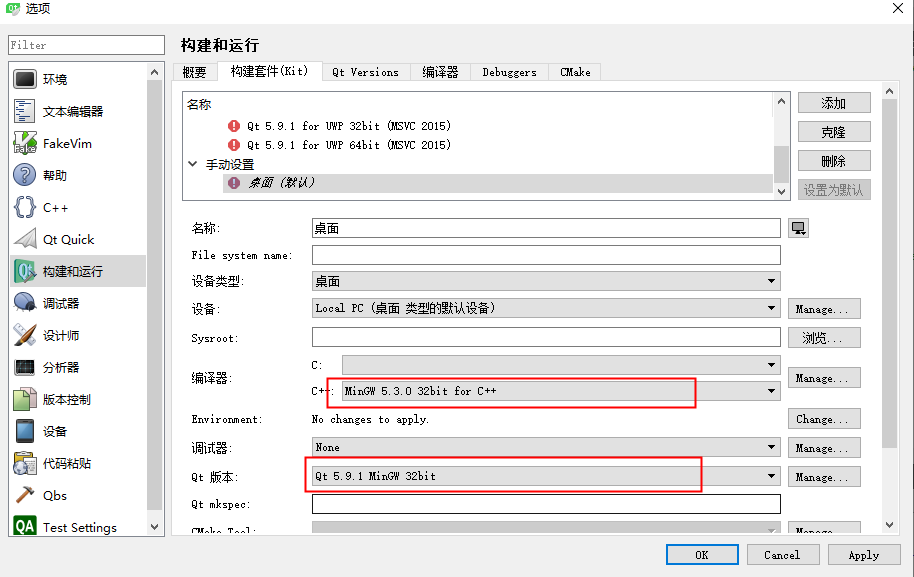Click the File system name field
This screenshot has width=914, height=577.
546,255
